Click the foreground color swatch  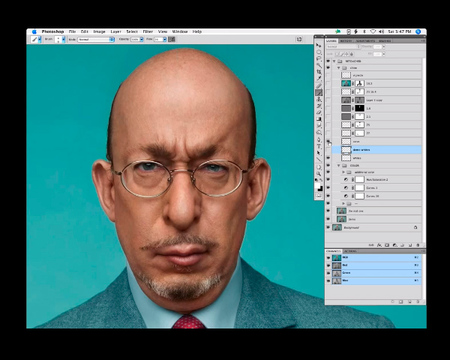coord(317,185)
